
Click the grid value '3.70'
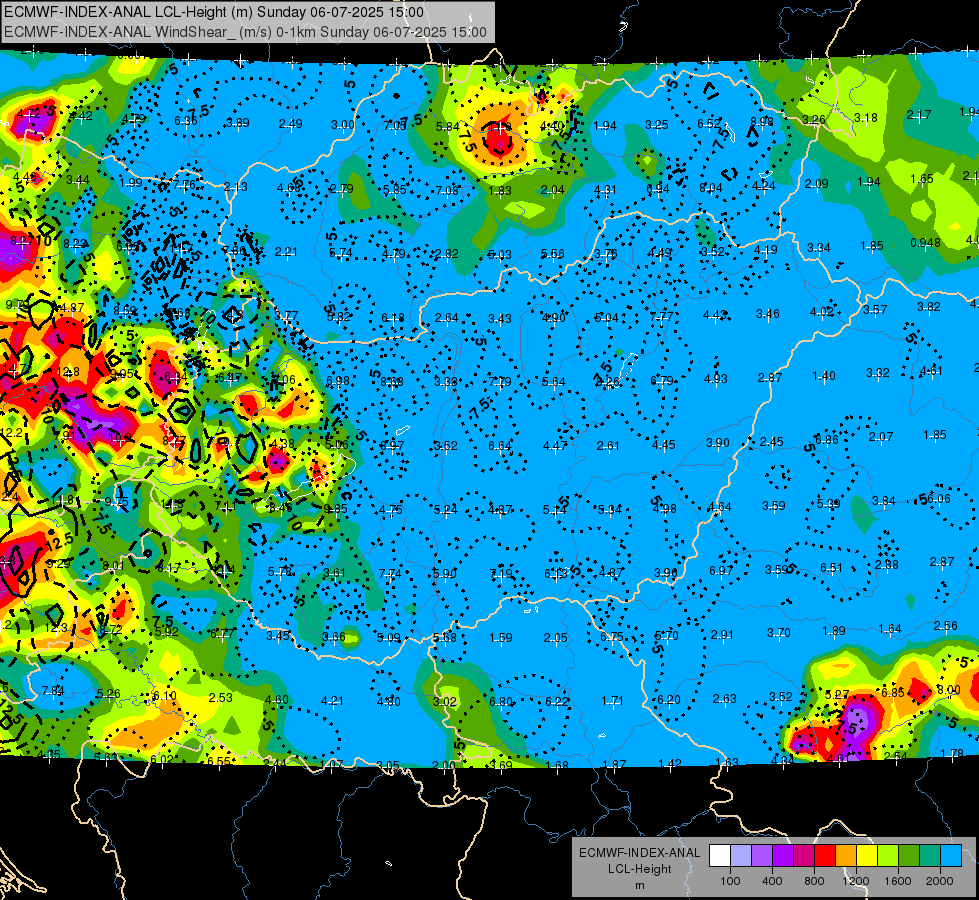[x=779, y=632]
